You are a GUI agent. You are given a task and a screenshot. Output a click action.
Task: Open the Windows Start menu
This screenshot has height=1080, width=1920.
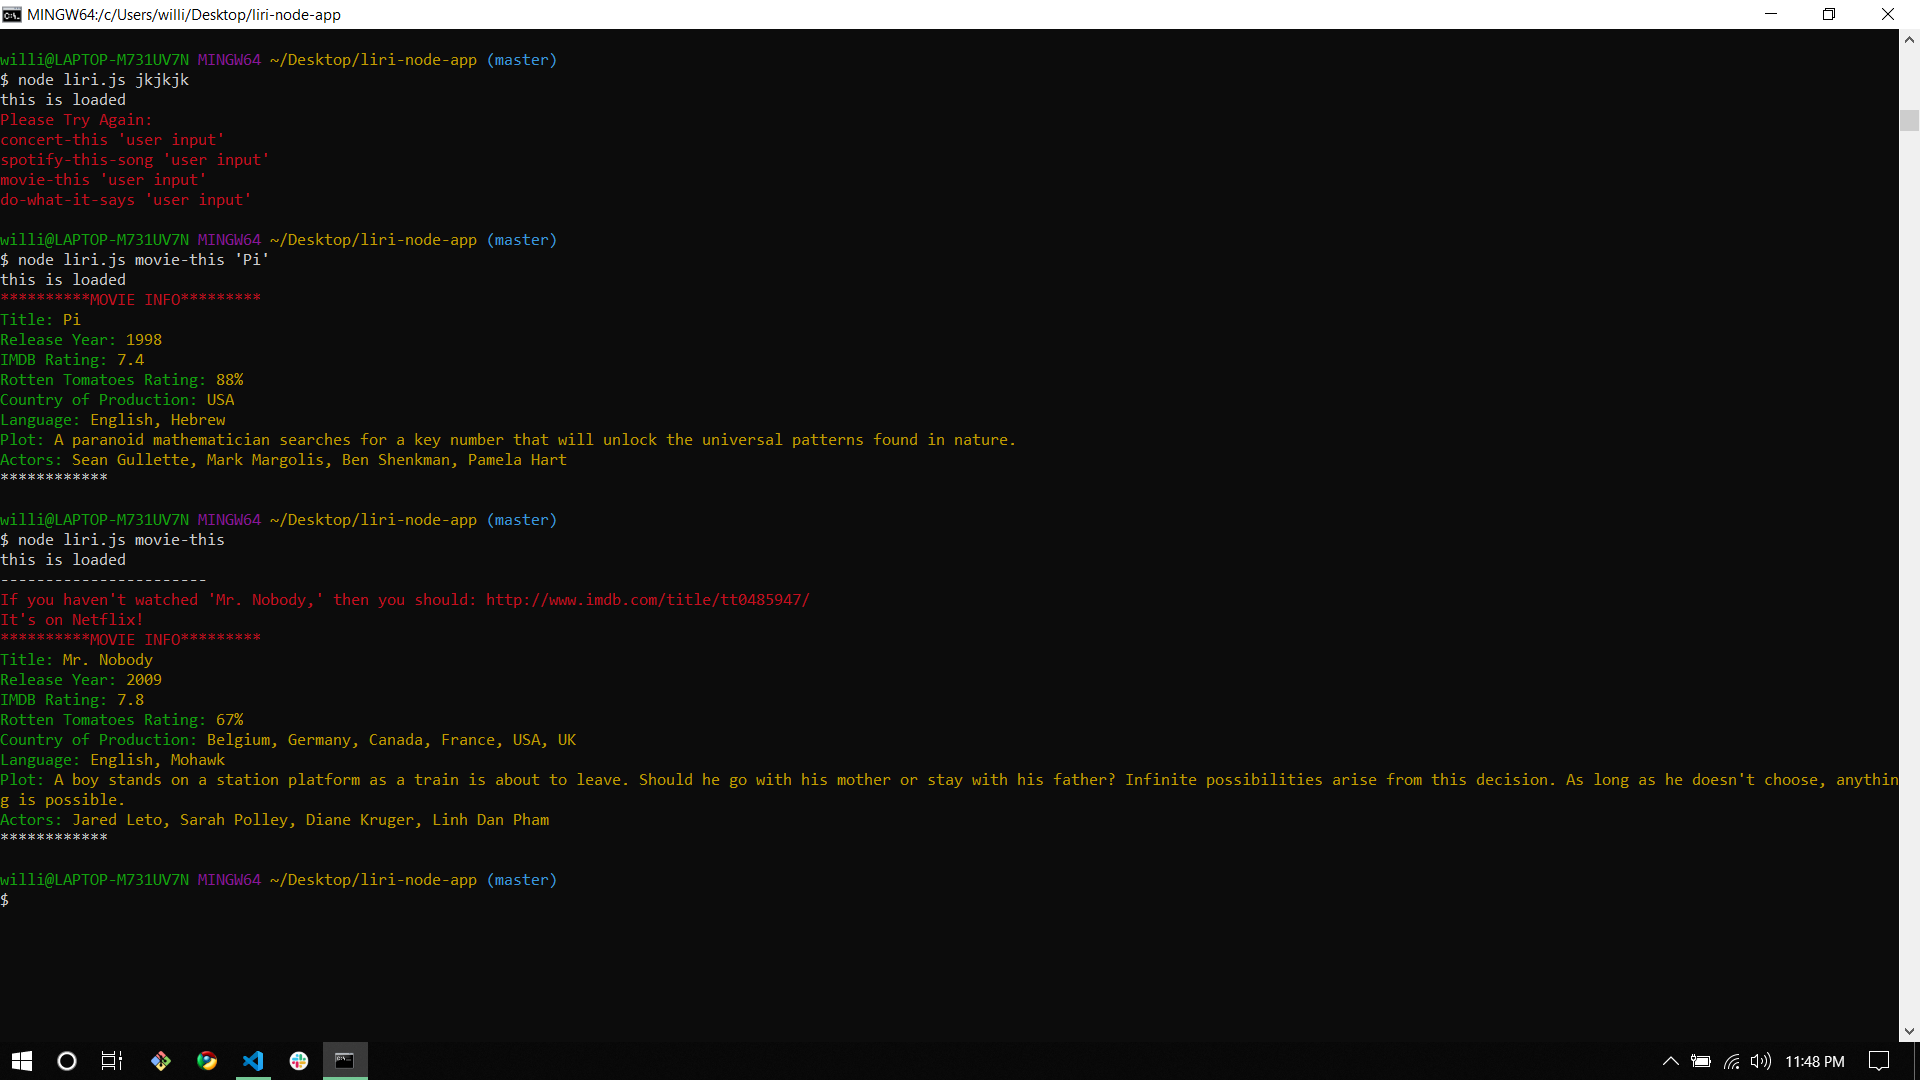pos(21,1060)
